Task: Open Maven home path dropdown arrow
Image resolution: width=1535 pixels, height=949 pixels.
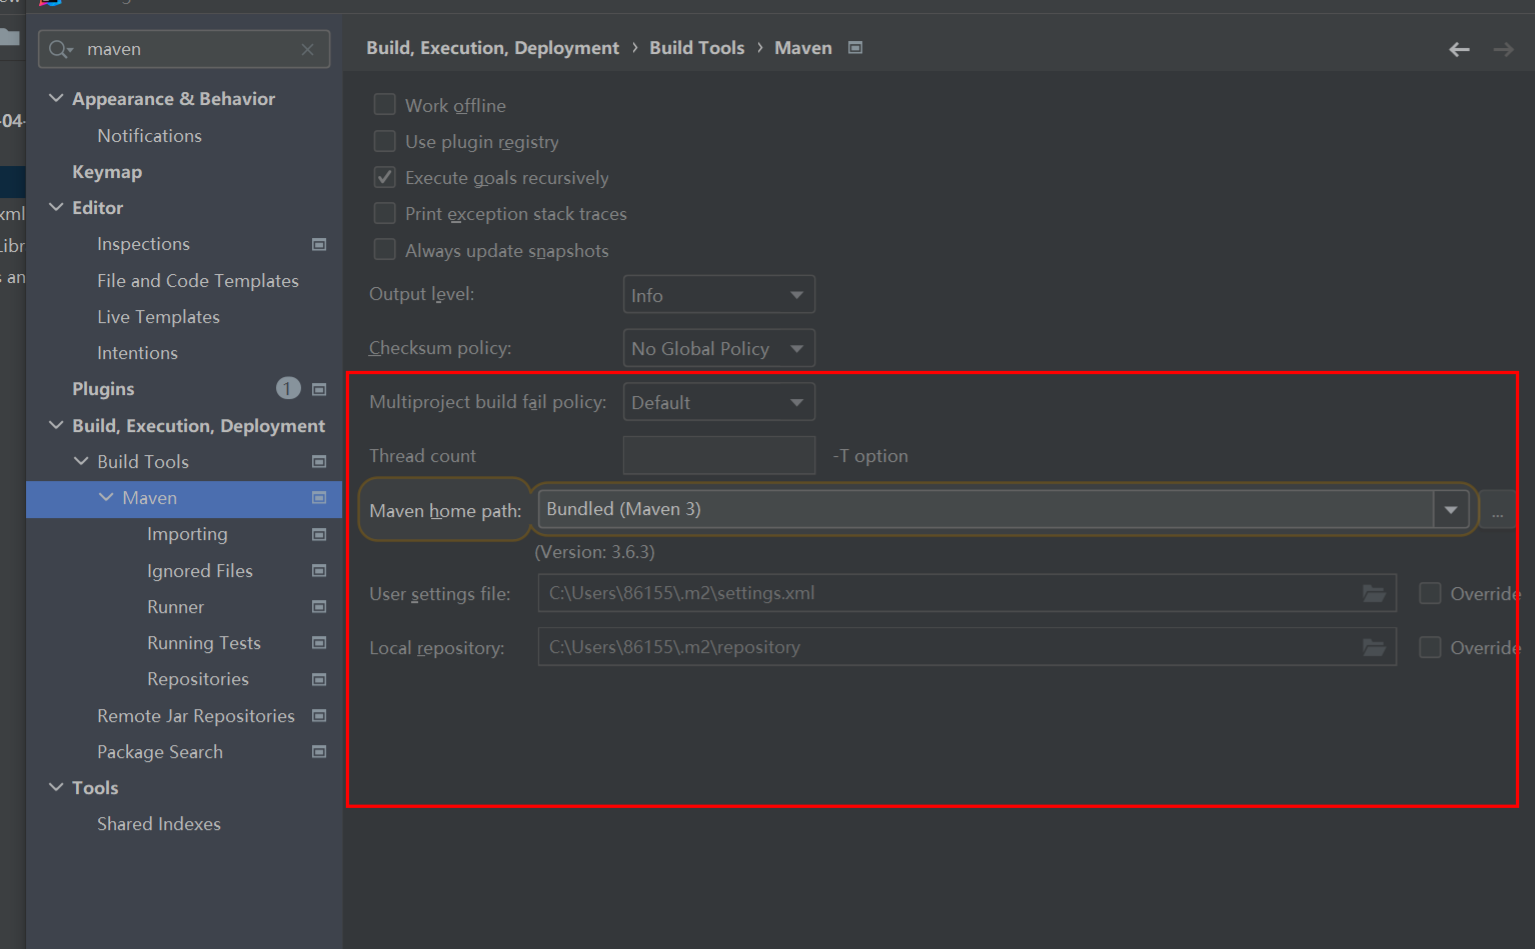Action: point(1451,510)
